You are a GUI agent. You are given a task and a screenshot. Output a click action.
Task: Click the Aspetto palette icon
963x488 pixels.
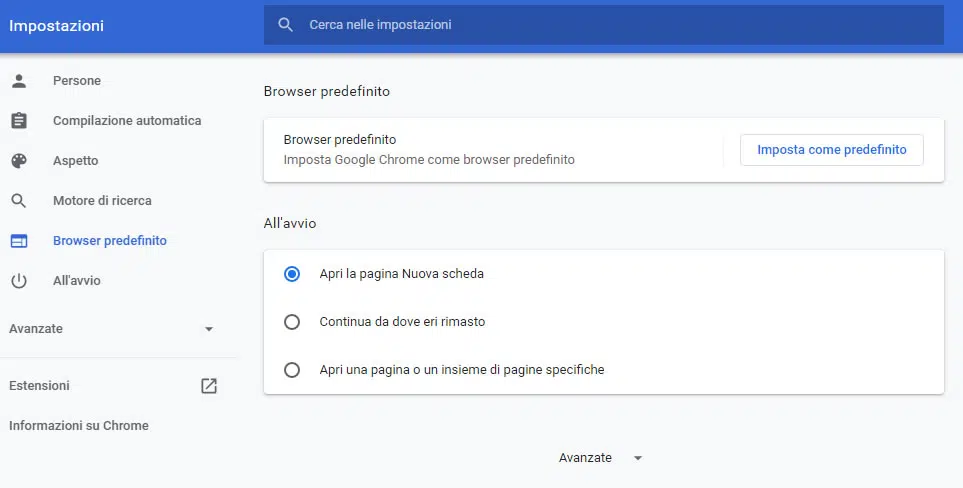pos(19,161)
